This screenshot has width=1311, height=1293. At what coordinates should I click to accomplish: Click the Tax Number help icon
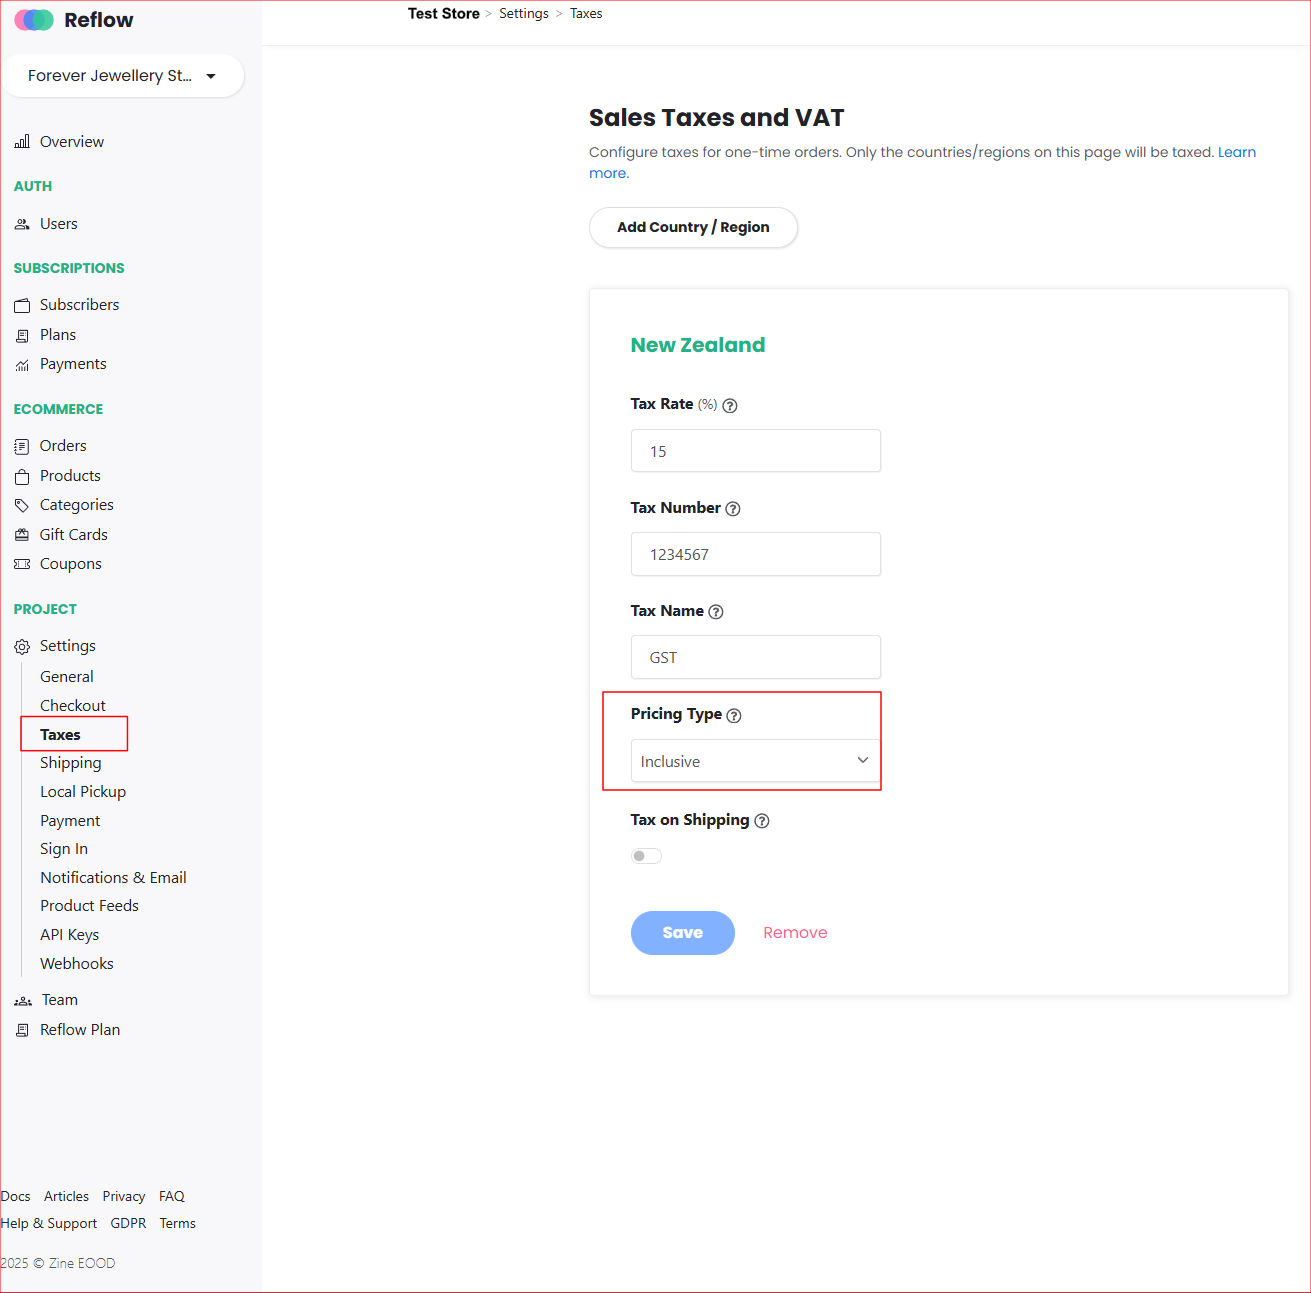click(x=733, y=509)
